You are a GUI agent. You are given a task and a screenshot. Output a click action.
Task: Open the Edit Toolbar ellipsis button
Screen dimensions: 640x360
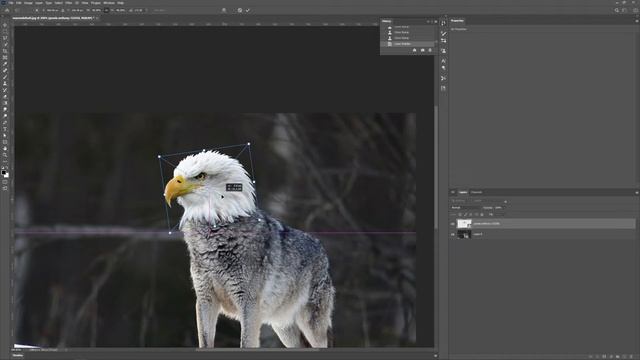click(5, 162)
